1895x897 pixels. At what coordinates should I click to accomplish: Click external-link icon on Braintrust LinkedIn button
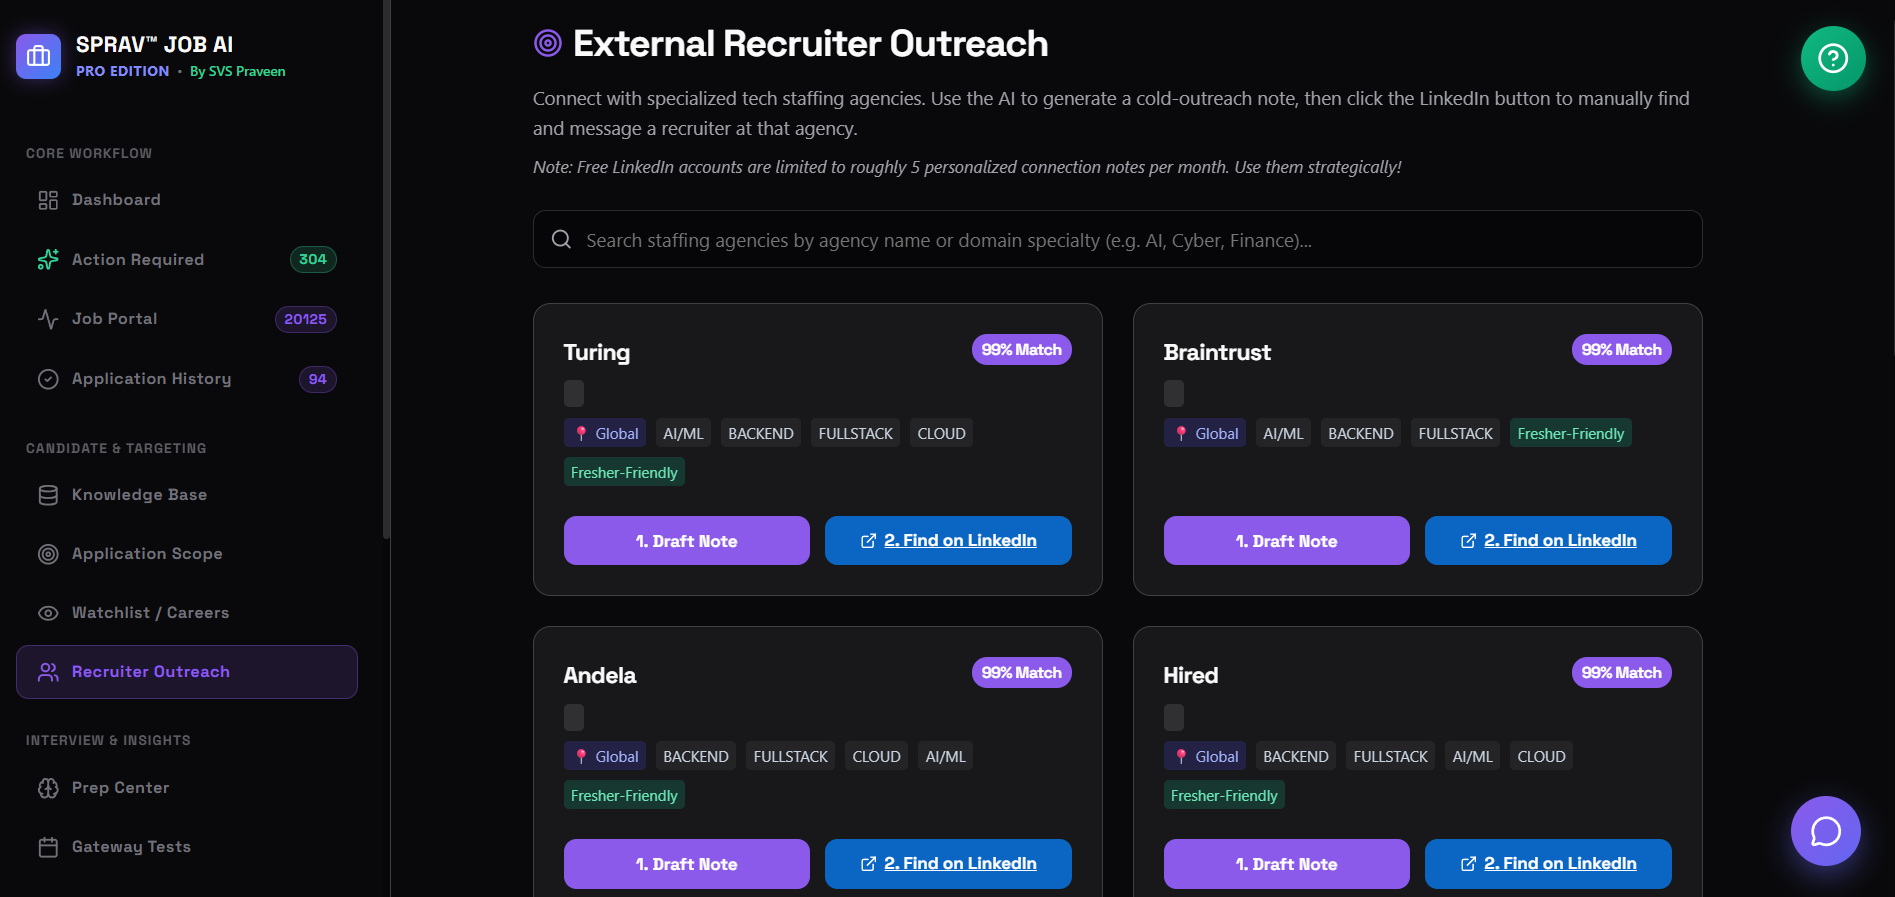pos(1468,541)
